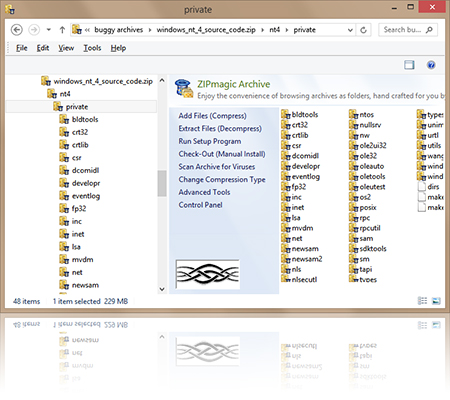Screen dimensions: 450x400
Task: Select the crtlib folder icon in file list
Action: click(x=286, y=135)
